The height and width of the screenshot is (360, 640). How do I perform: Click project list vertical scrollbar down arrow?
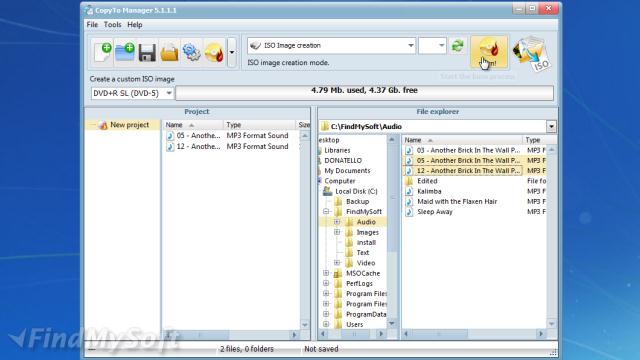[x=304, y=325]
